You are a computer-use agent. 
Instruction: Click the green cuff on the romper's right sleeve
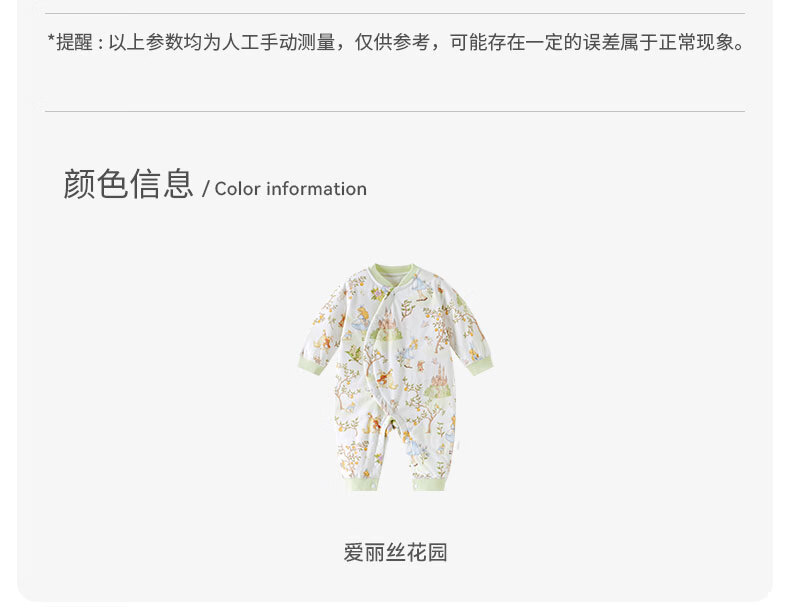click(478, 364)
